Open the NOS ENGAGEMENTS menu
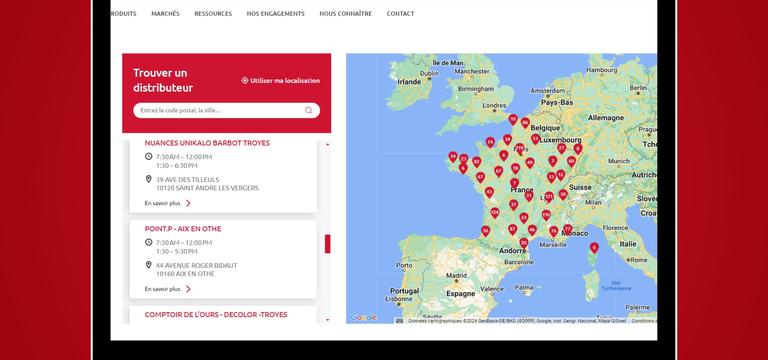This screenshot has height=360, width=768. [x=276, y=14]
